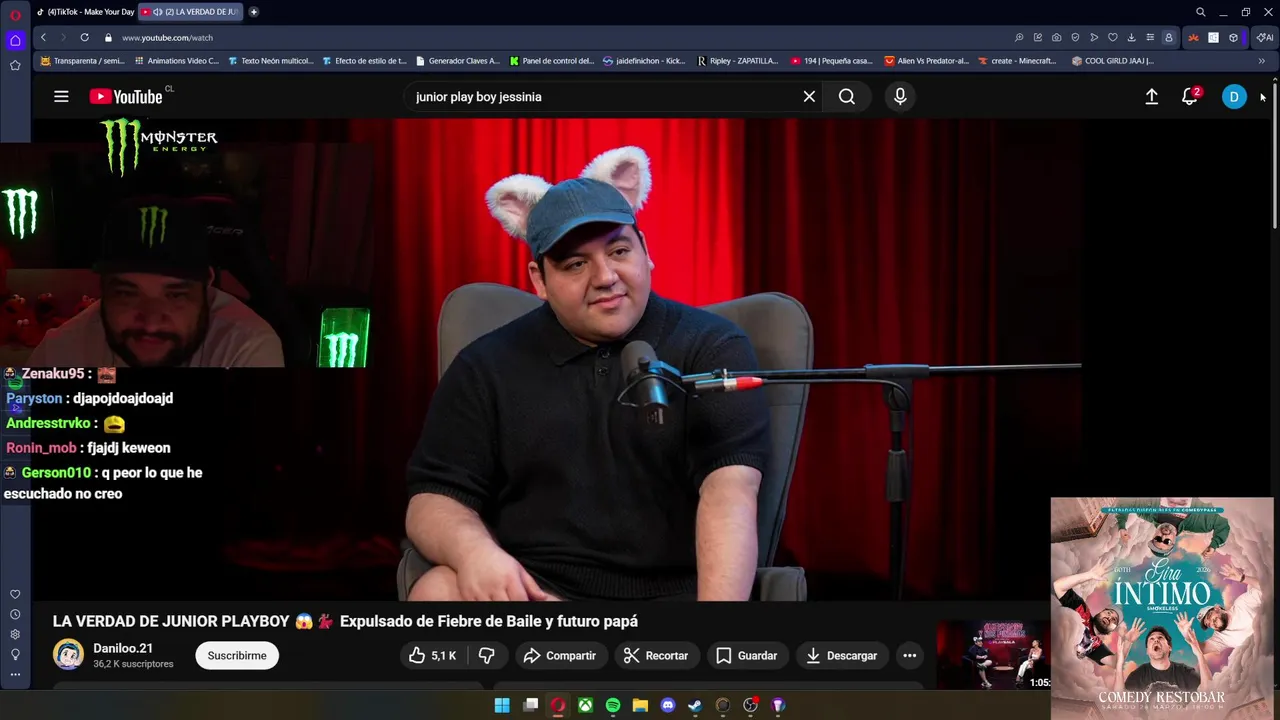Open the YouTube guide hamburger menu
Viewport: 1280px width, 720px height.
pyautogui.click(x=61, y=97)
